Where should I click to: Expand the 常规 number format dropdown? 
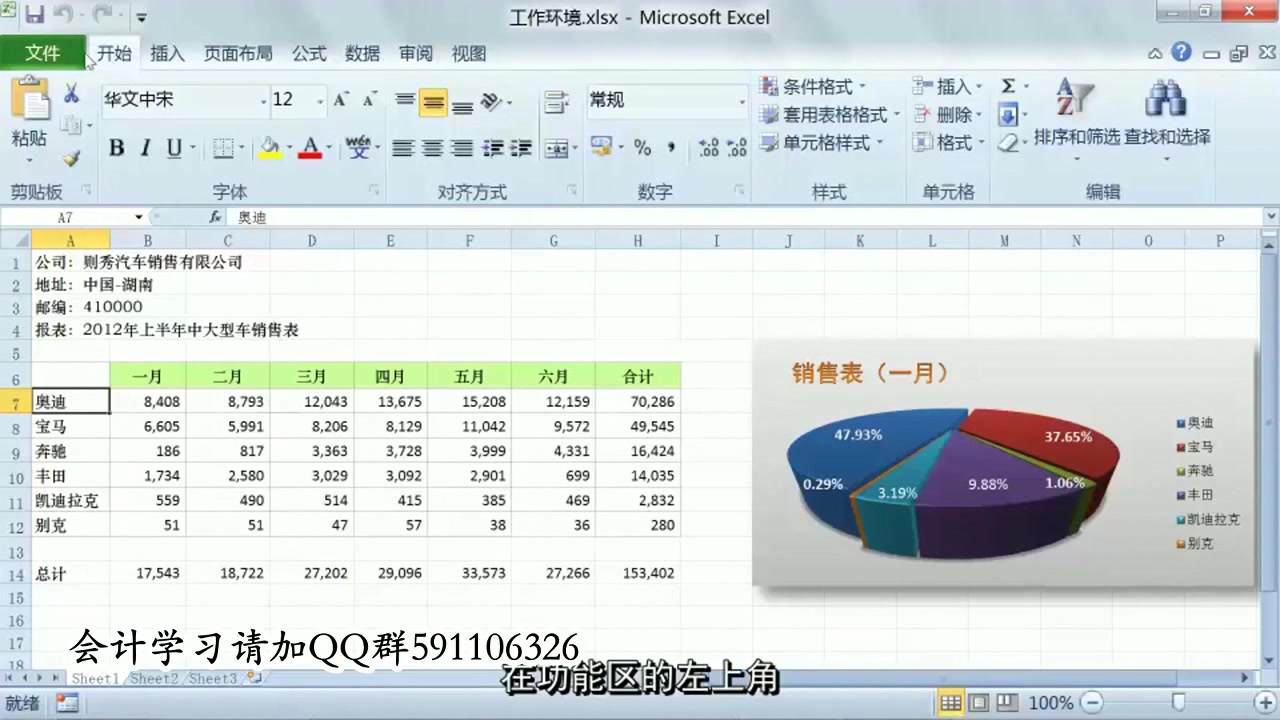click(740, 100)
